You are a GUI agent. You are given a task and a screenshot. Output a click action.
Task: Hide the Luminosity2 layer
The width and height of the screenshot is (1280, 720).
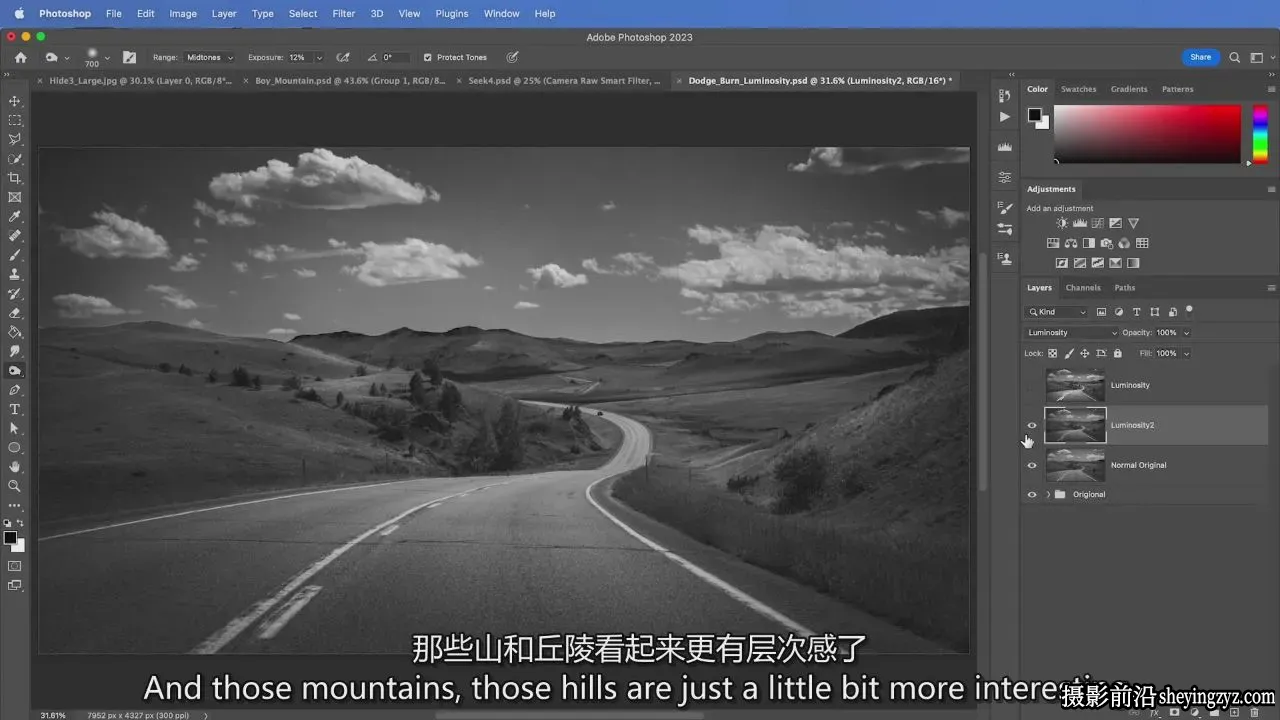click(1032, 425)
